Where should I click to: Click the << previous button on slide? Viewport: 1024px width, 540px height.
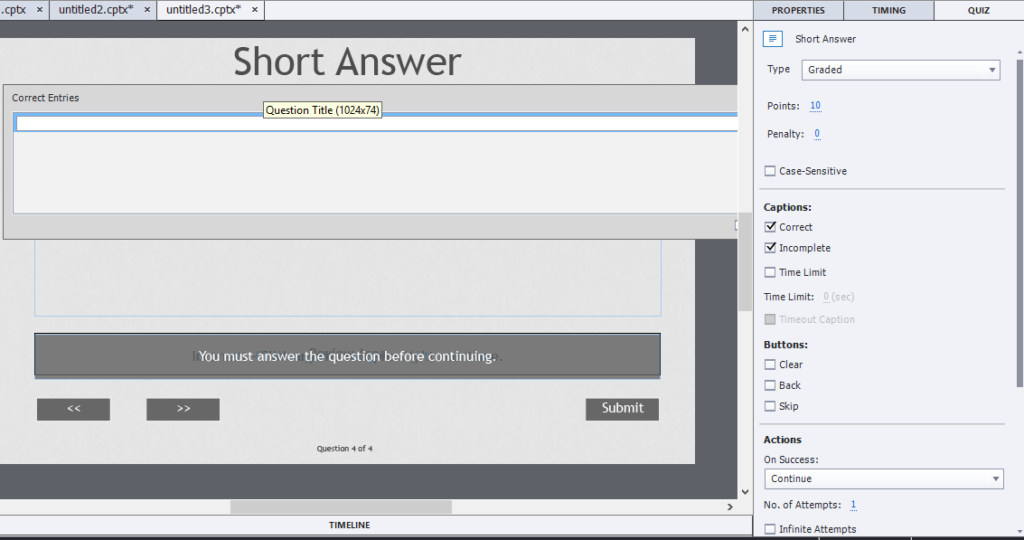click(x=73, y=409)
